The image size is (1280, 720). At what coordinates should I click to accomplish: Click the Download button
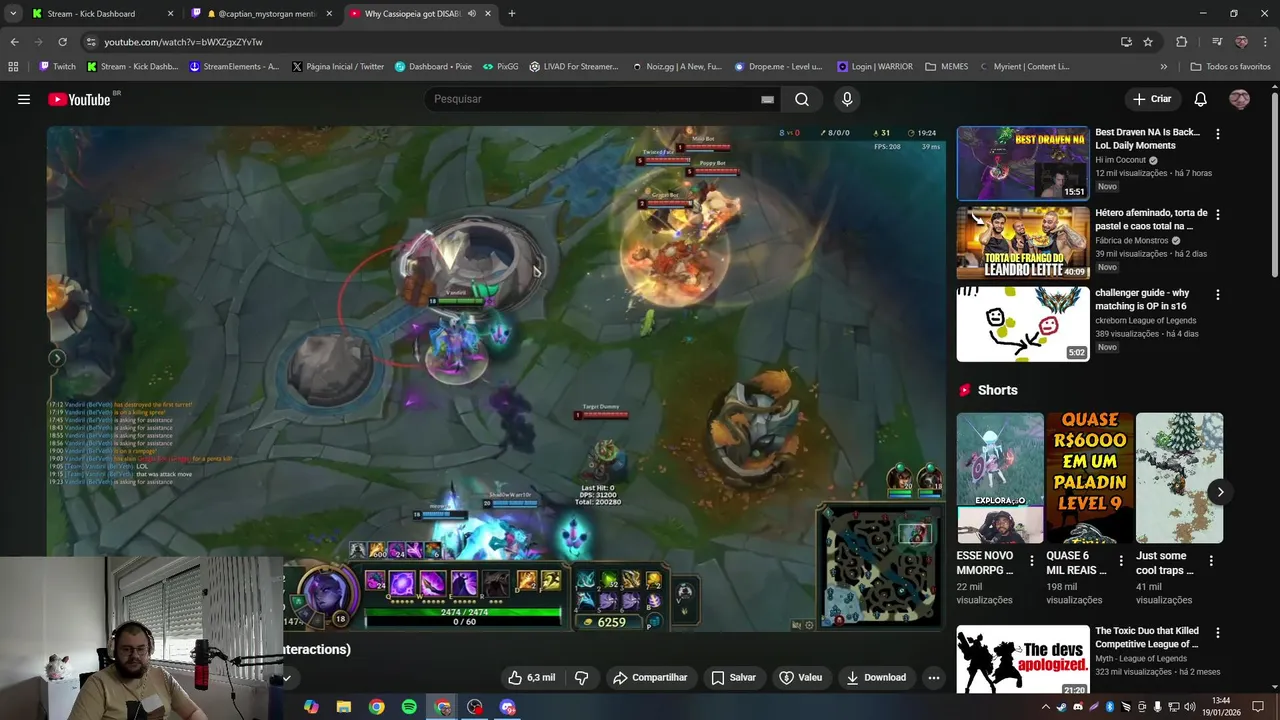(x=876, y=677)
